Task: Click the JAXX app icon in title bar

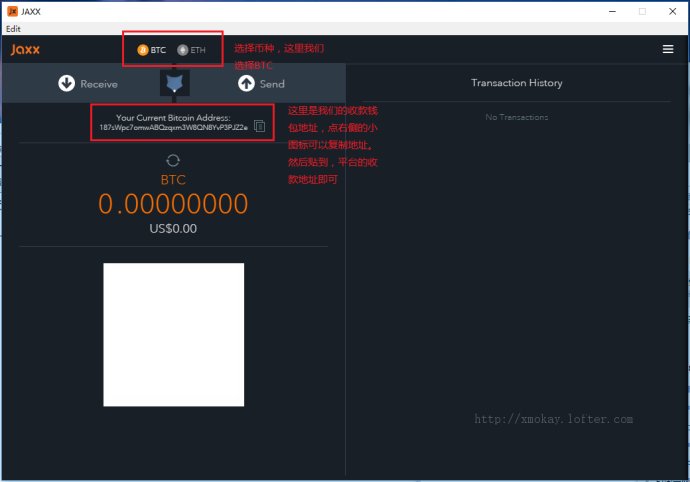Action: pyautogui.click(x=12, y=11)
